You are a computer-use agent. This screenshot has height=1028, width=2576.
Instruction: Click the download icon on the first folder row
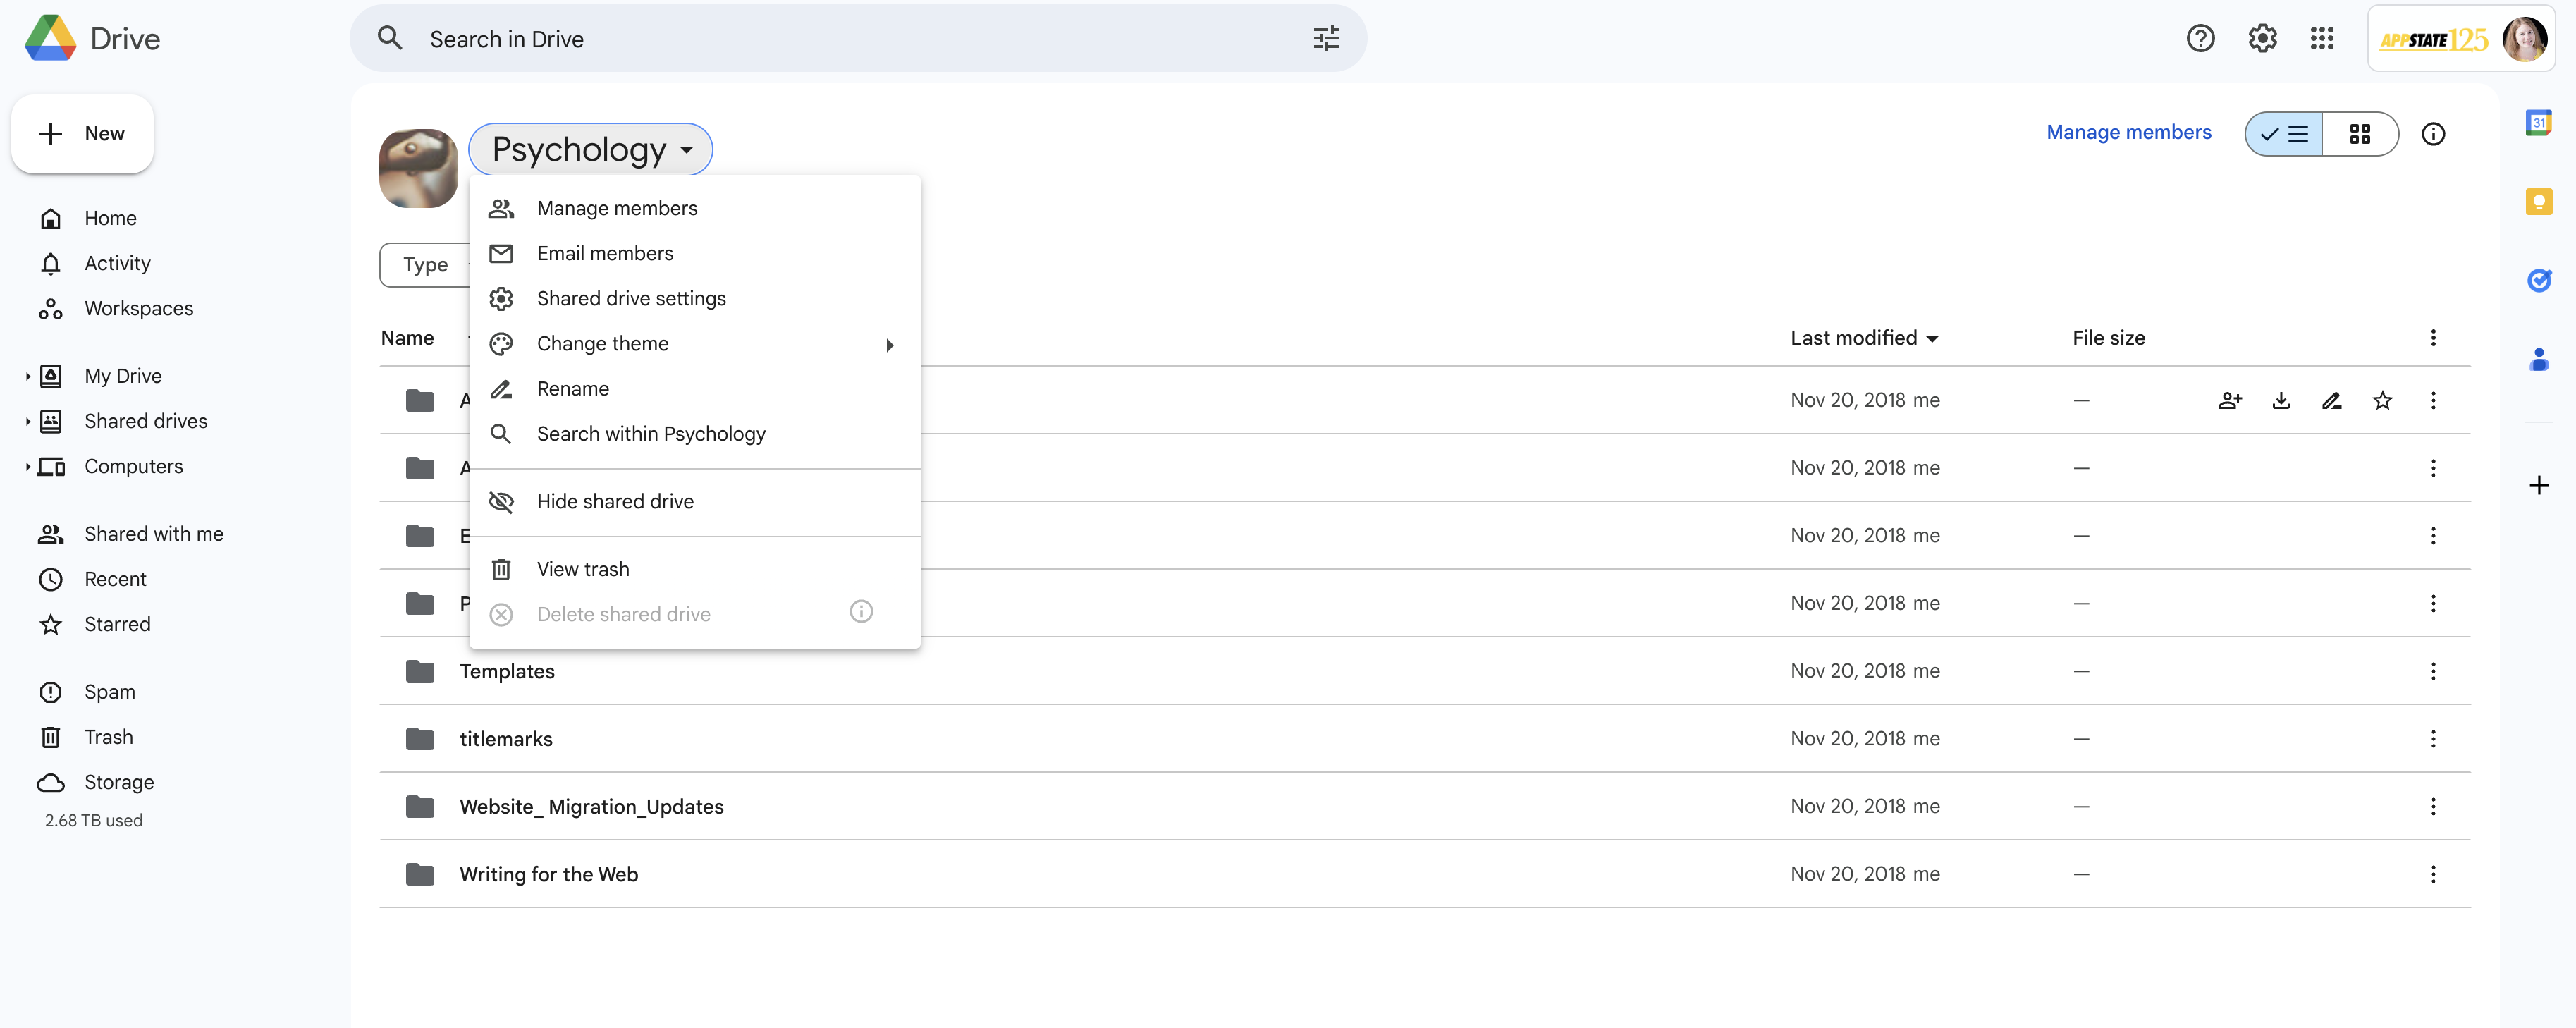coord(2280,401)
